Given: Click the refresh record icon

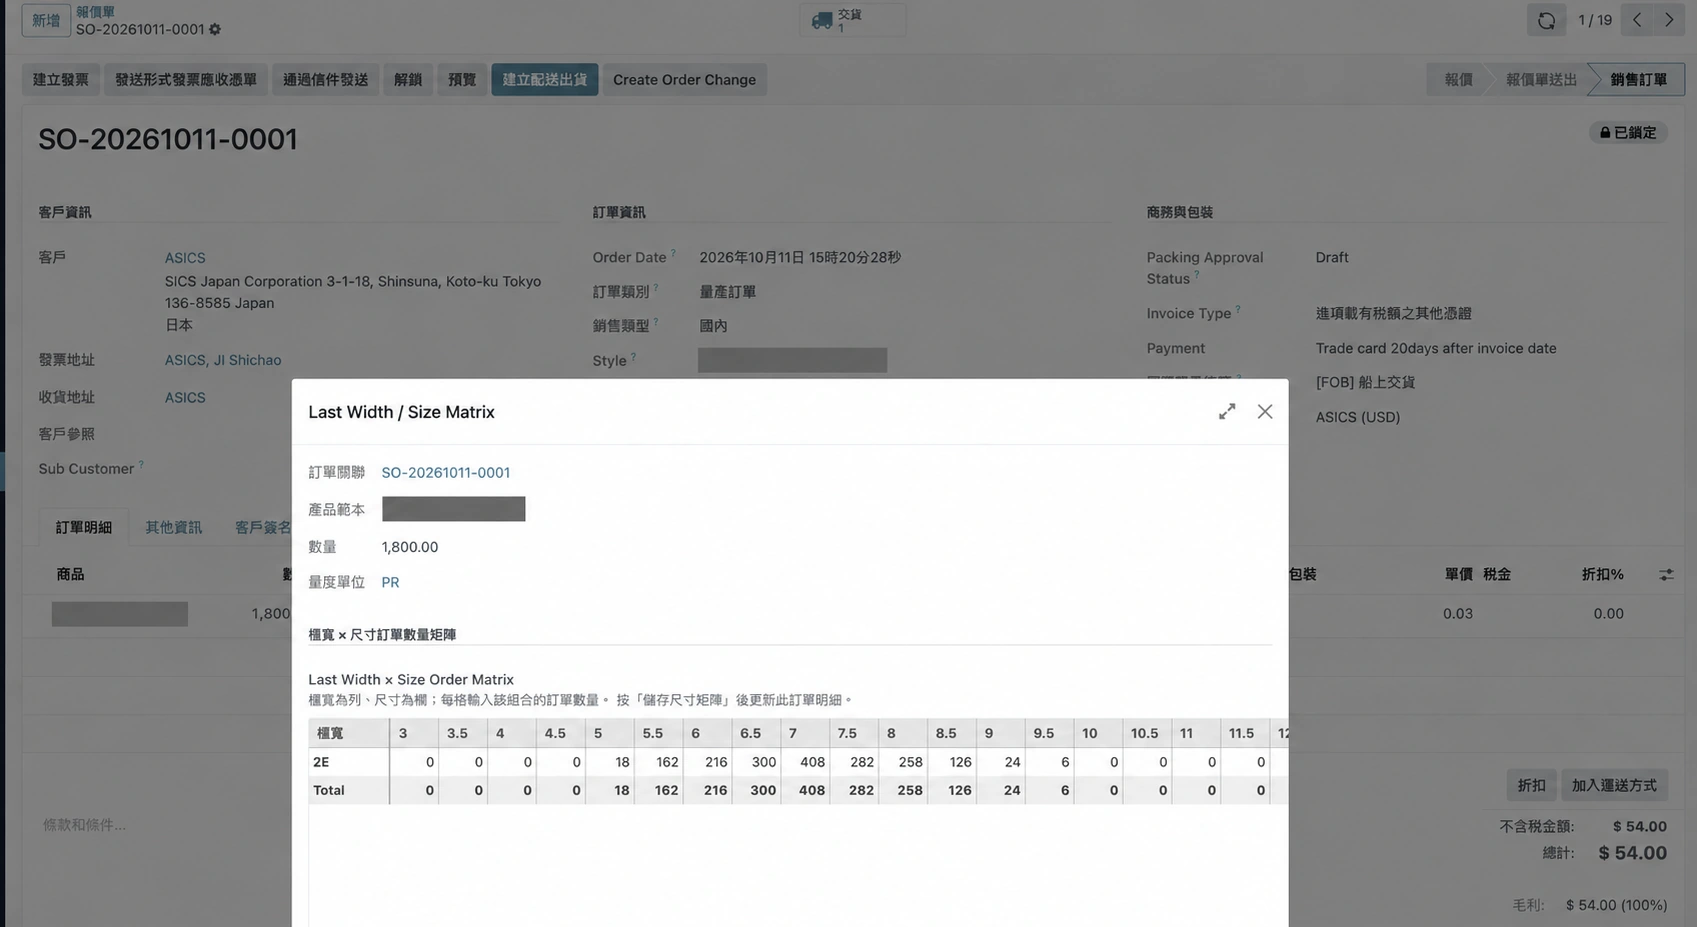Looking at the screenshot, I should point(1546,20).
